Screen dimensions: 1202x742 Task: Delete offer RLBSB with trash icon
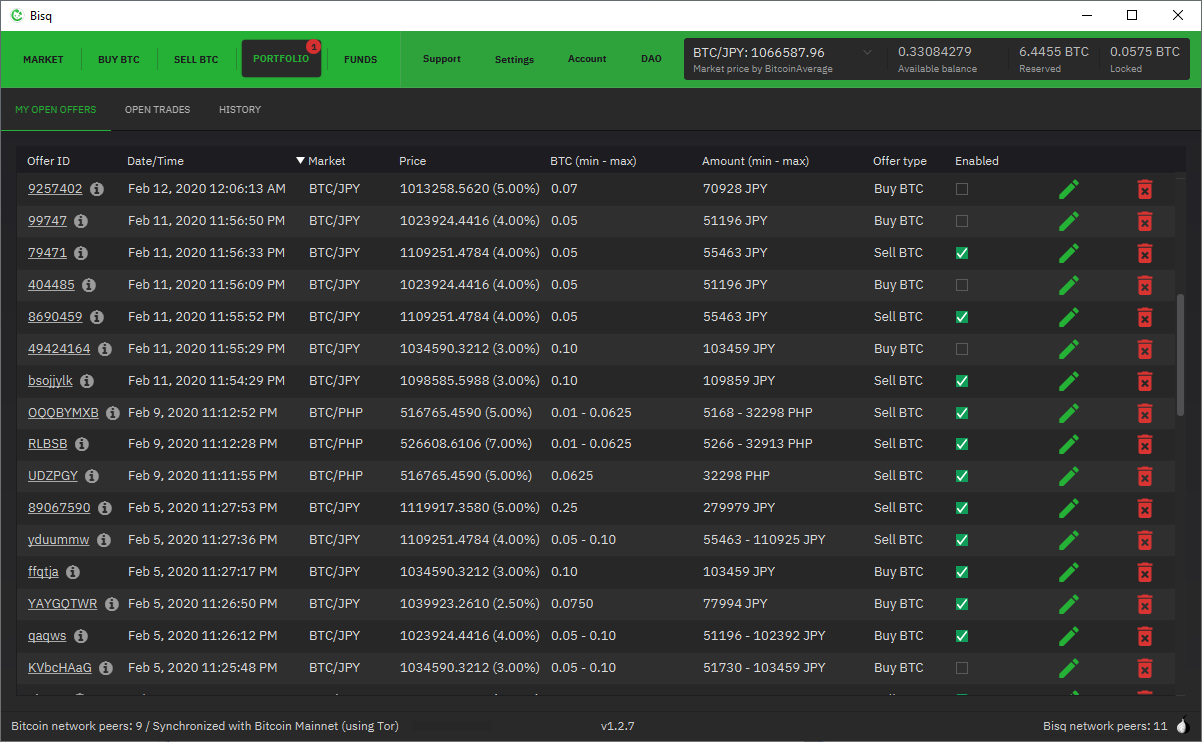click(x=1145, y=444)
